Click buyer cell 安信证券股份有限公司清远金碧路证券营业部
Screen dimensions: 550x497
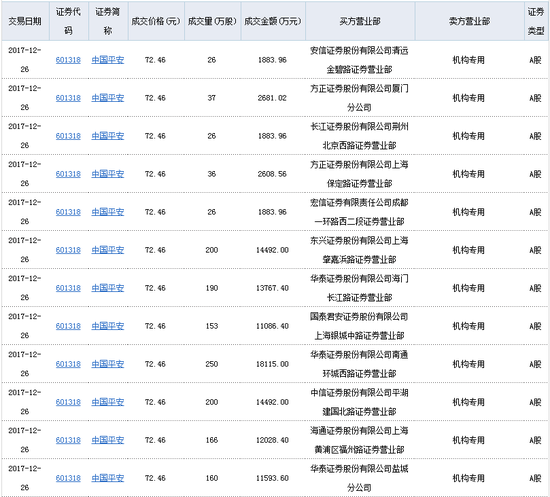click(x=359, y=60)
